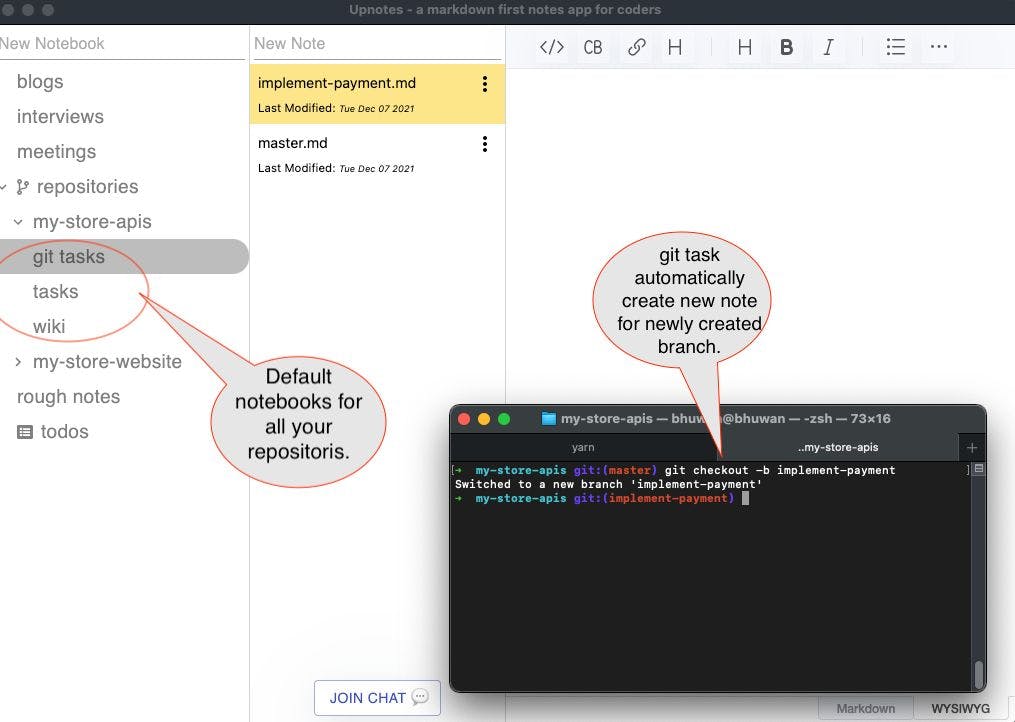This screenshot has width=1015, height=722.
Task: Open the more formatting options icon
Action: 938,47
